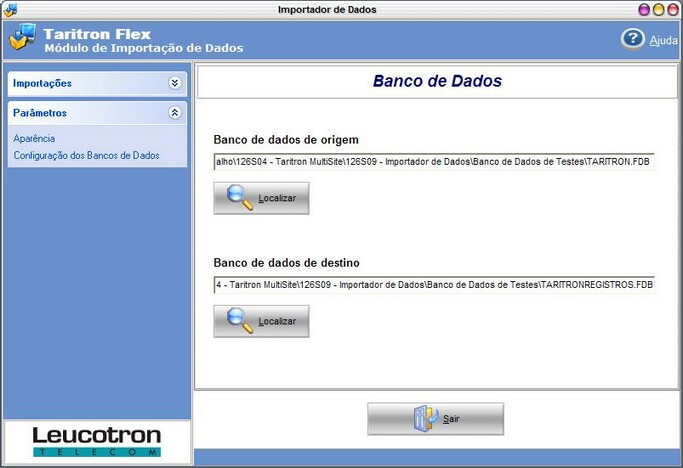Select the Importações section header
Viewport: 683px width, 468px height.
(97, 84)
